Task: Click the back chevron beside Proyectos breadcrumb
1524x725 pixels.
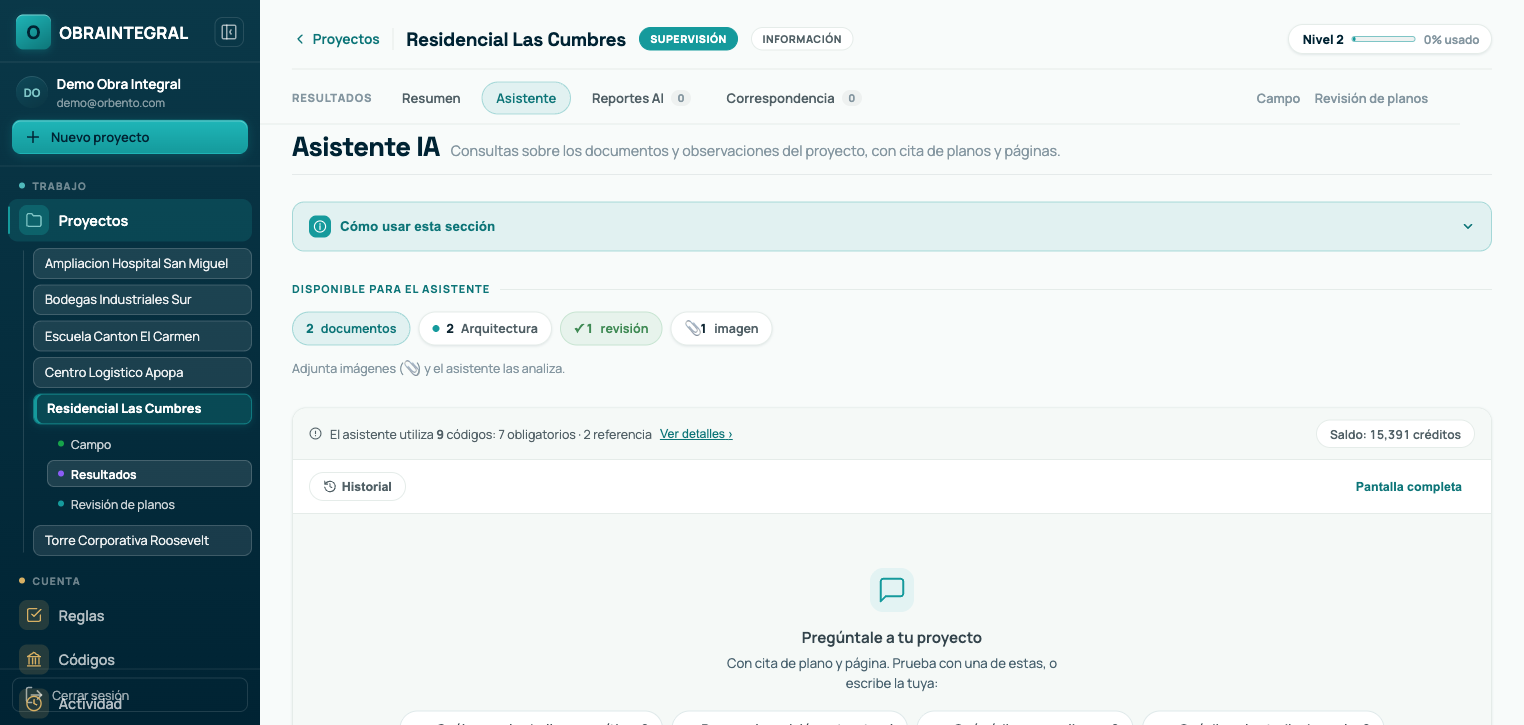Action: [x=300, y=39]
